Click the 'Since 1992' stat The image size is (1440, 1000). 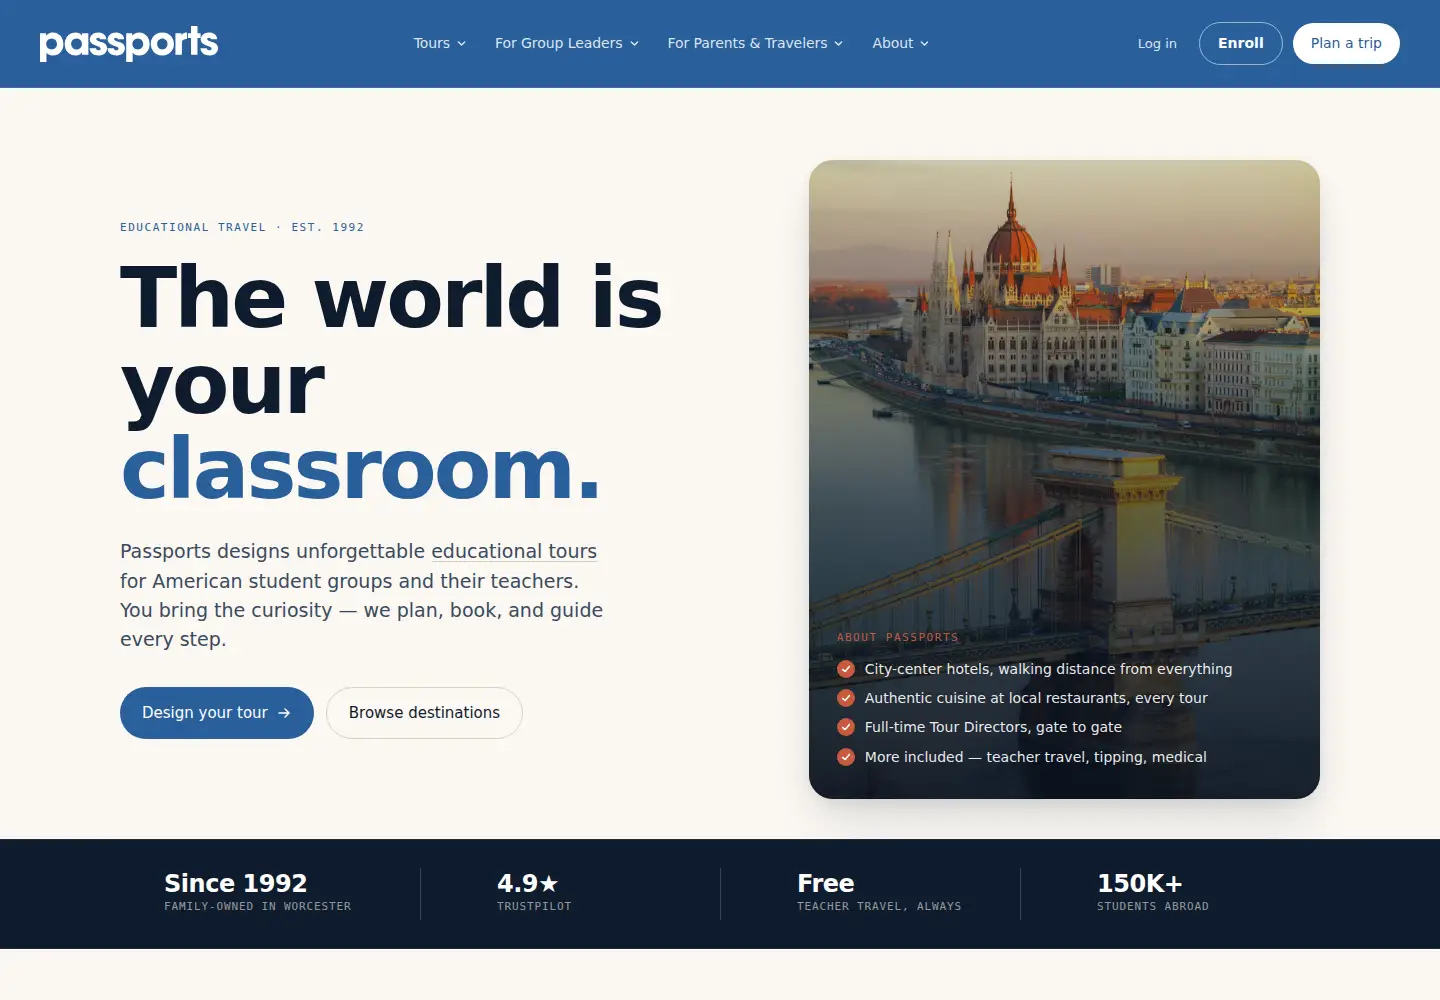[236, 883]
